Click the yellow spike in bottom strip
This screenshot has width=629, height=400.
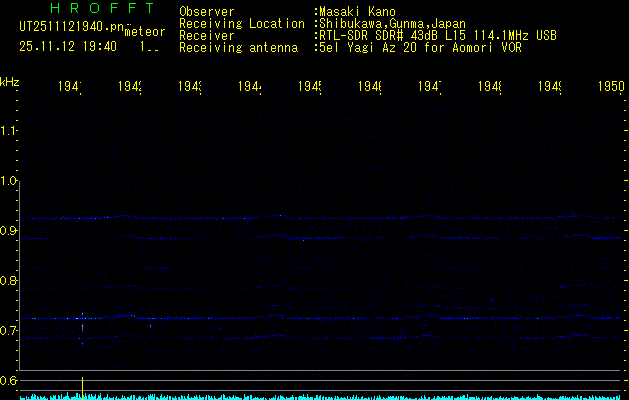tap(82, 386)
